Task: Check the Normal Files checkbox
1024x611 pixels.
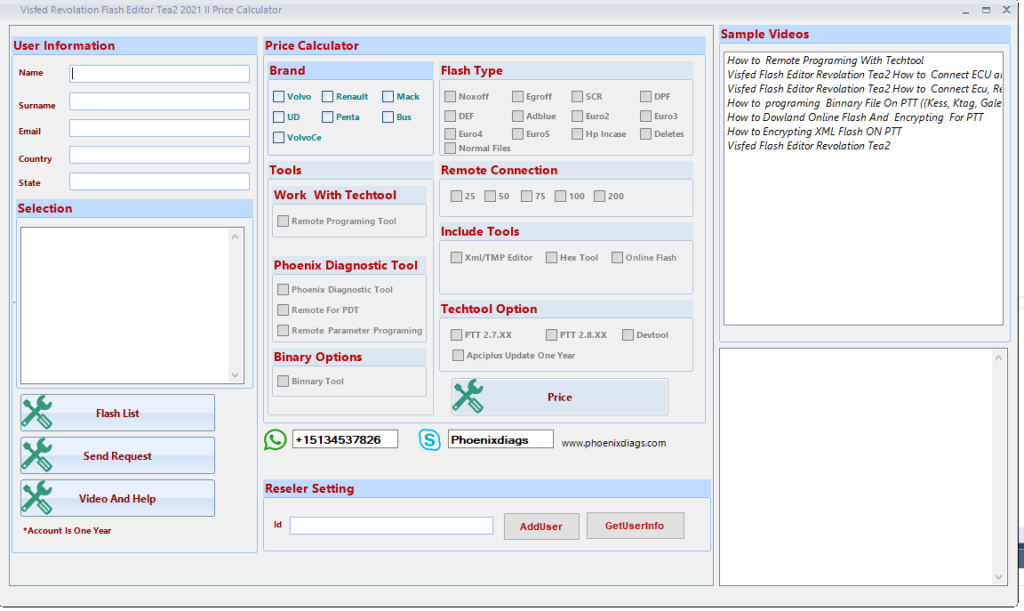Action: pos(450,148)
